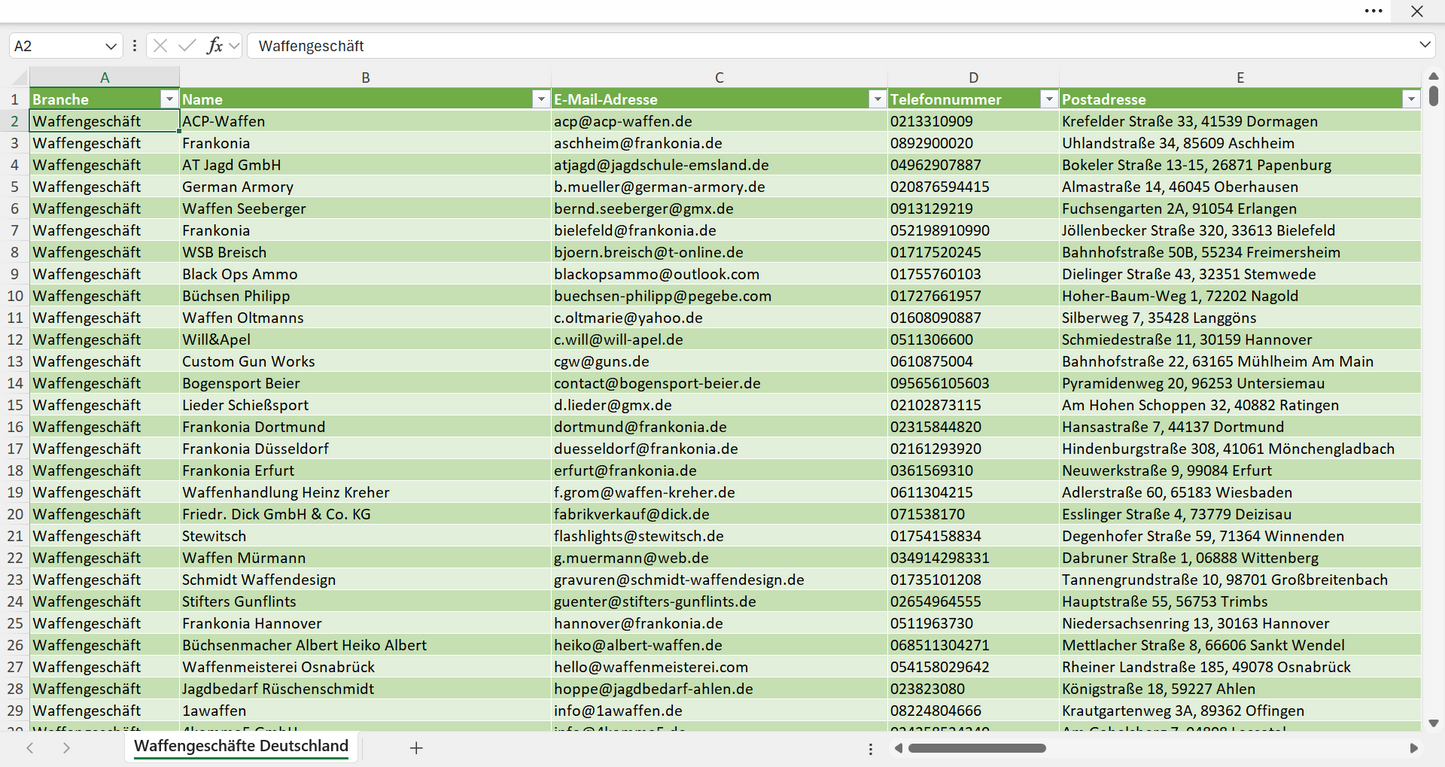Click the email 'hello@waffenmeisterei.com'
1445x767 pixels.
tap(651, 667)
